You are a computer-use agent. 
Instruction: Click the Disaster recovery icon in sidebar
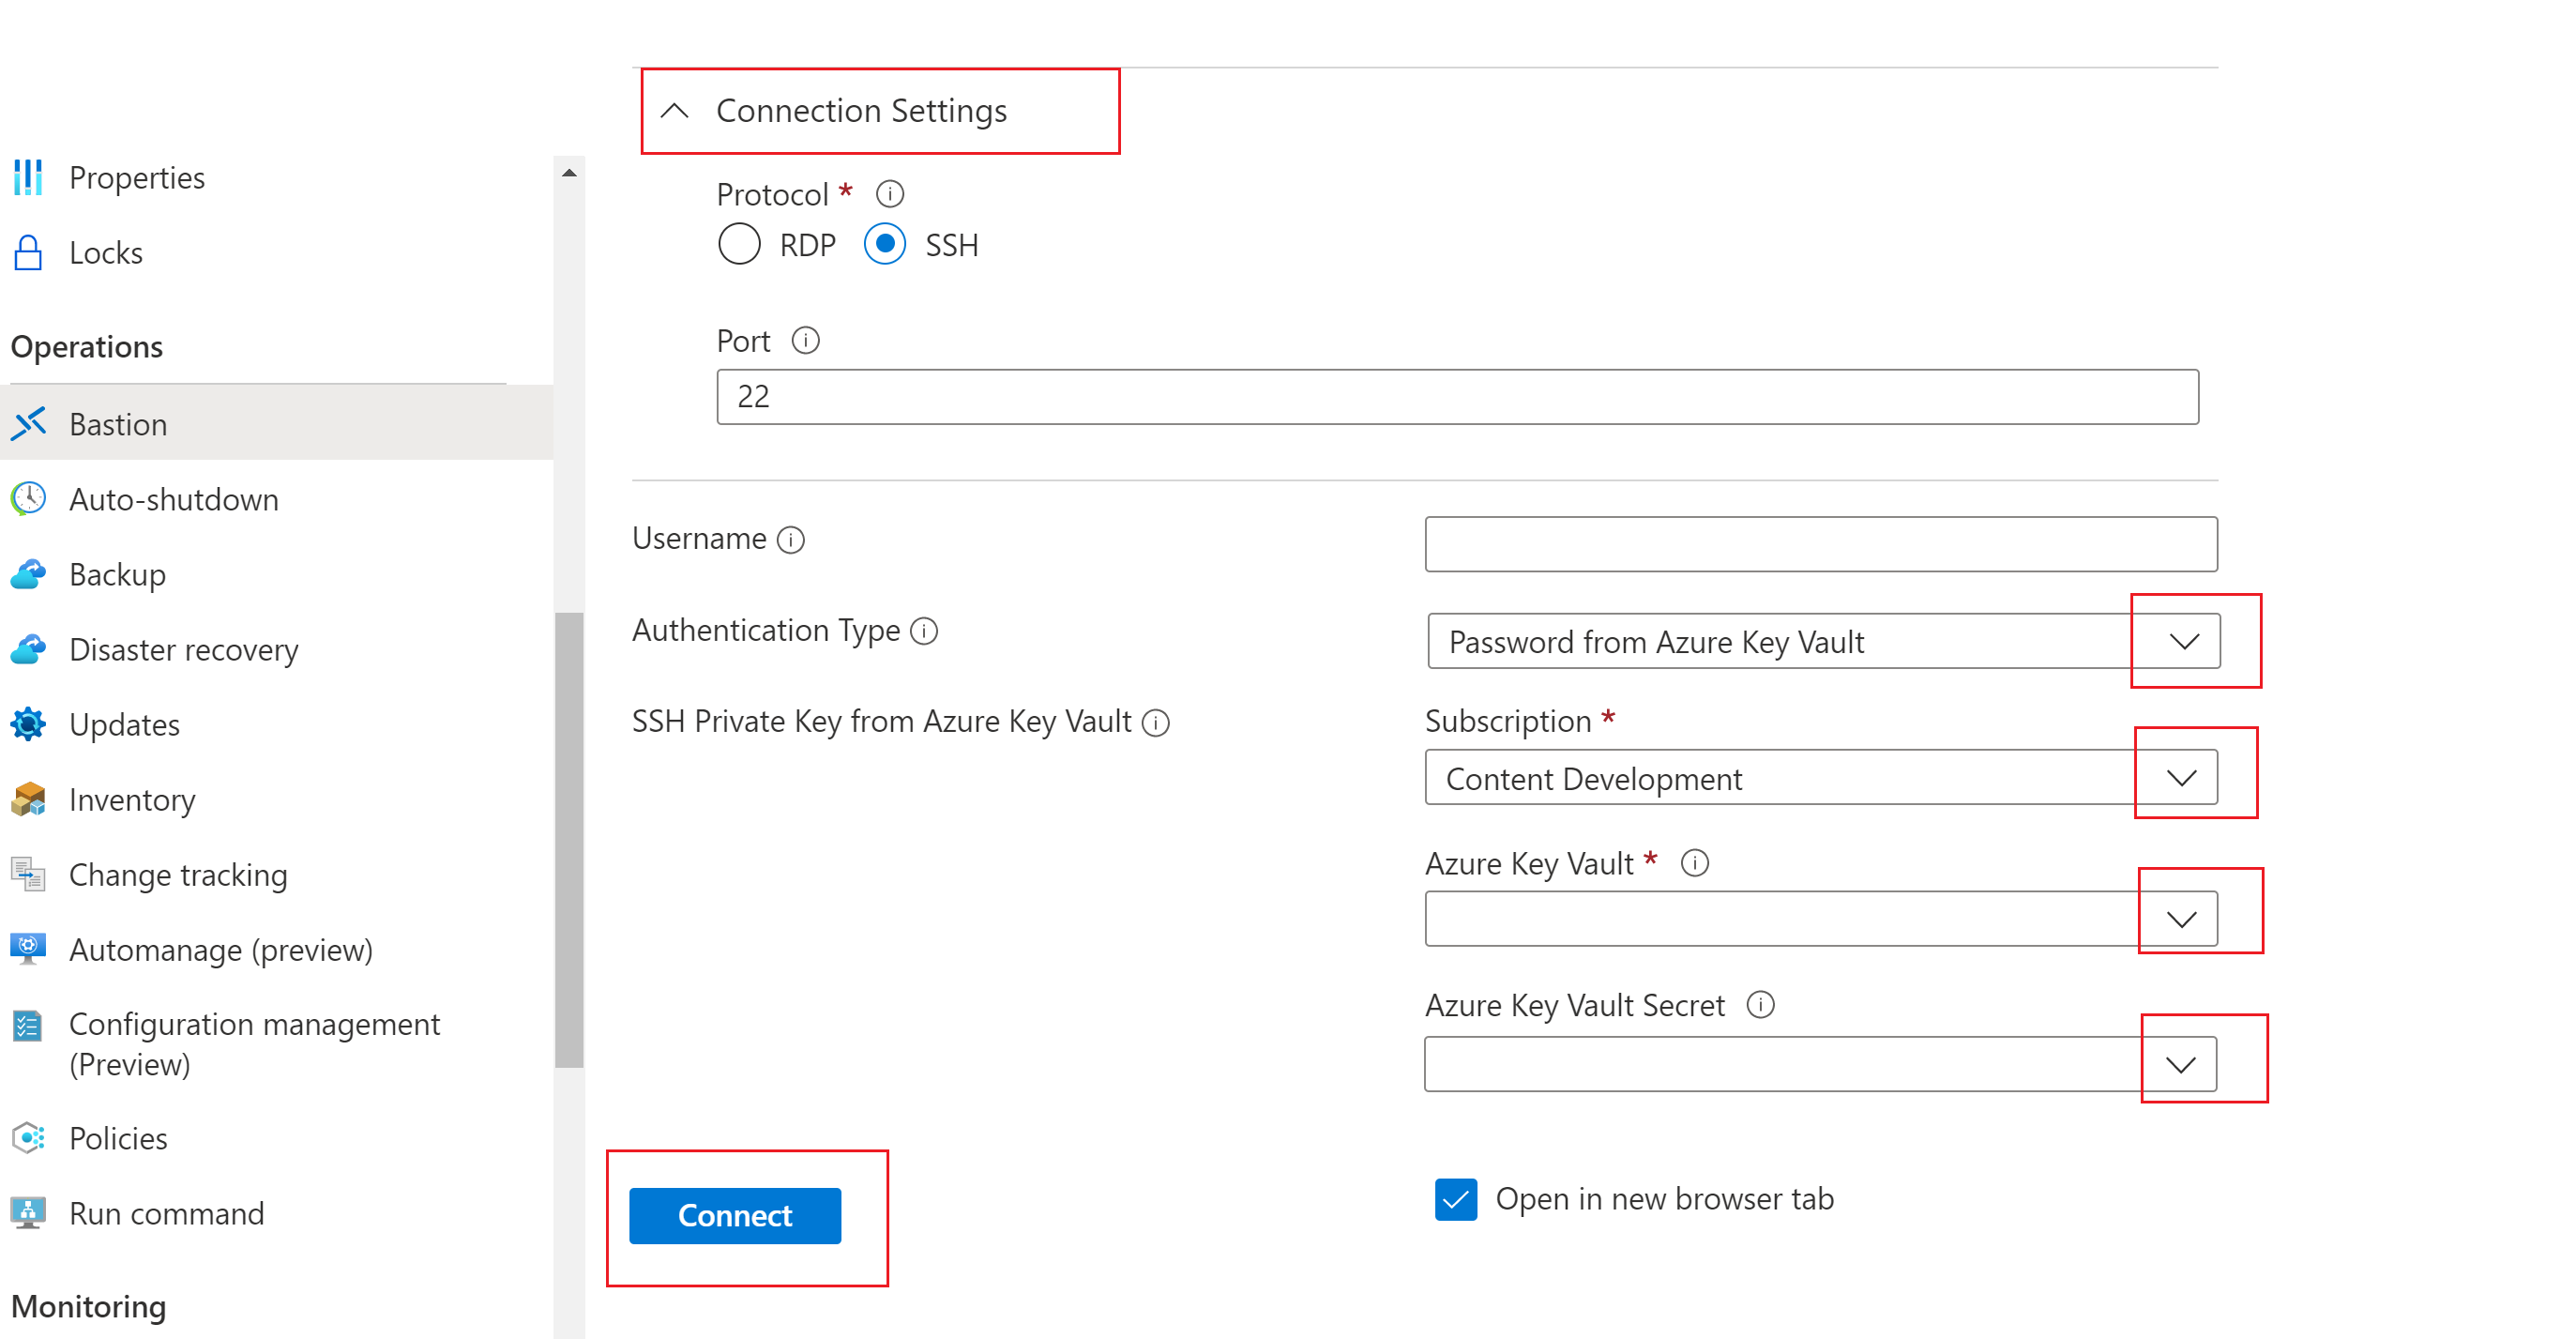coord(29,649)
